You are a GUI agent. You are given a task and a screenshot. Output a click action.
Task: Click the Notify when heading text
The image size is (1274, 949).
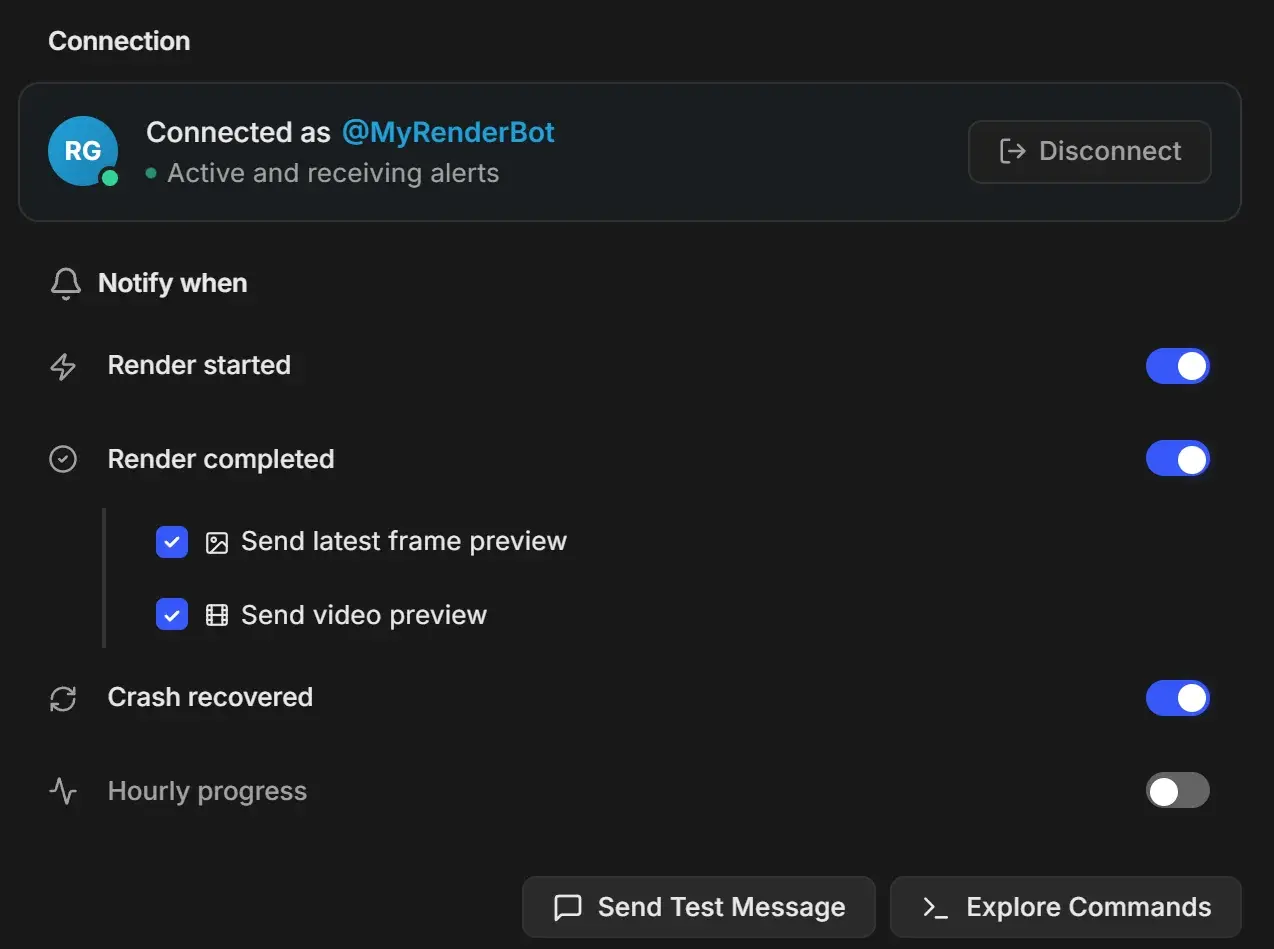[173, 283]
